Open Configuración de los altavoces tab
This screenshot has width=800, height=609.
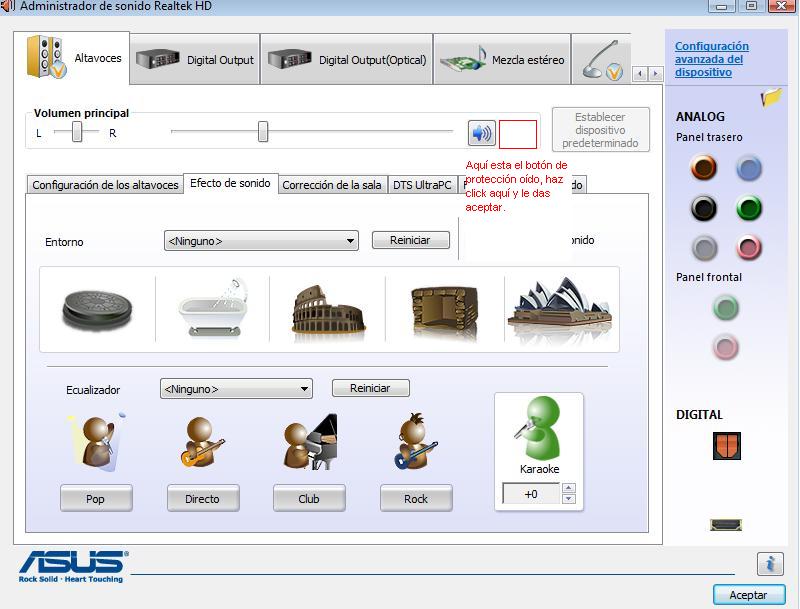coord(105,185)
